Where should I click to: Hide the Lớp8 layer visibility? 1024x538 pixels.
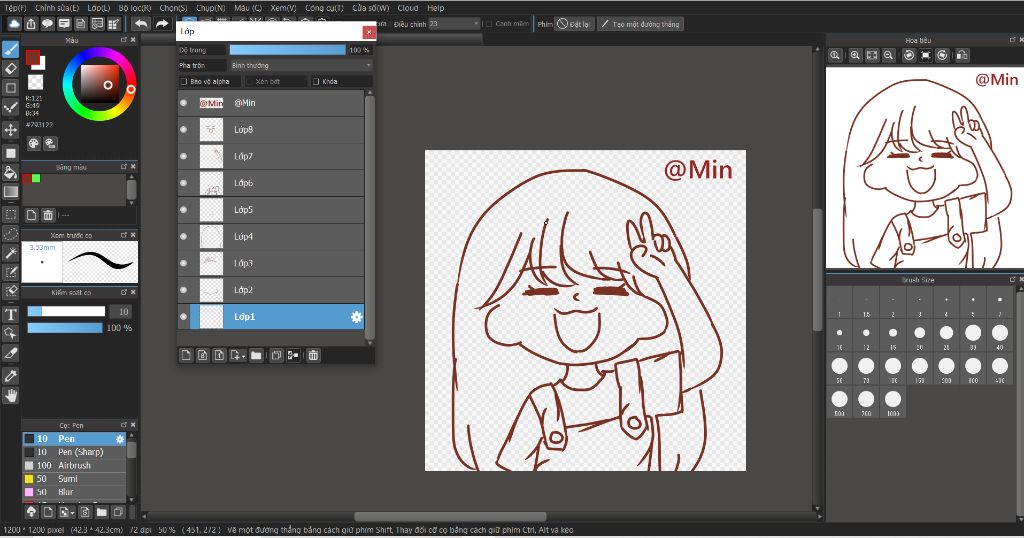point(183,129)
